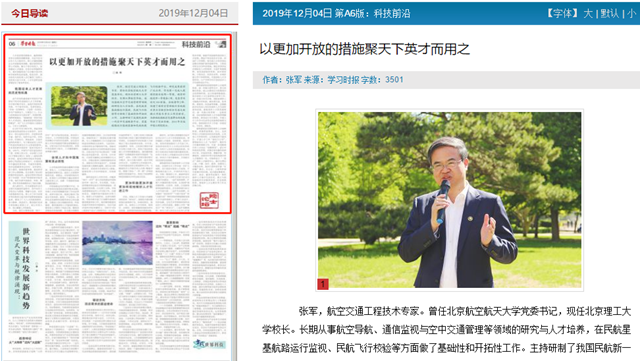Click the 2019年12月04日 date in left header
Viewport: 640px width, 361px height.
[193, 13]
